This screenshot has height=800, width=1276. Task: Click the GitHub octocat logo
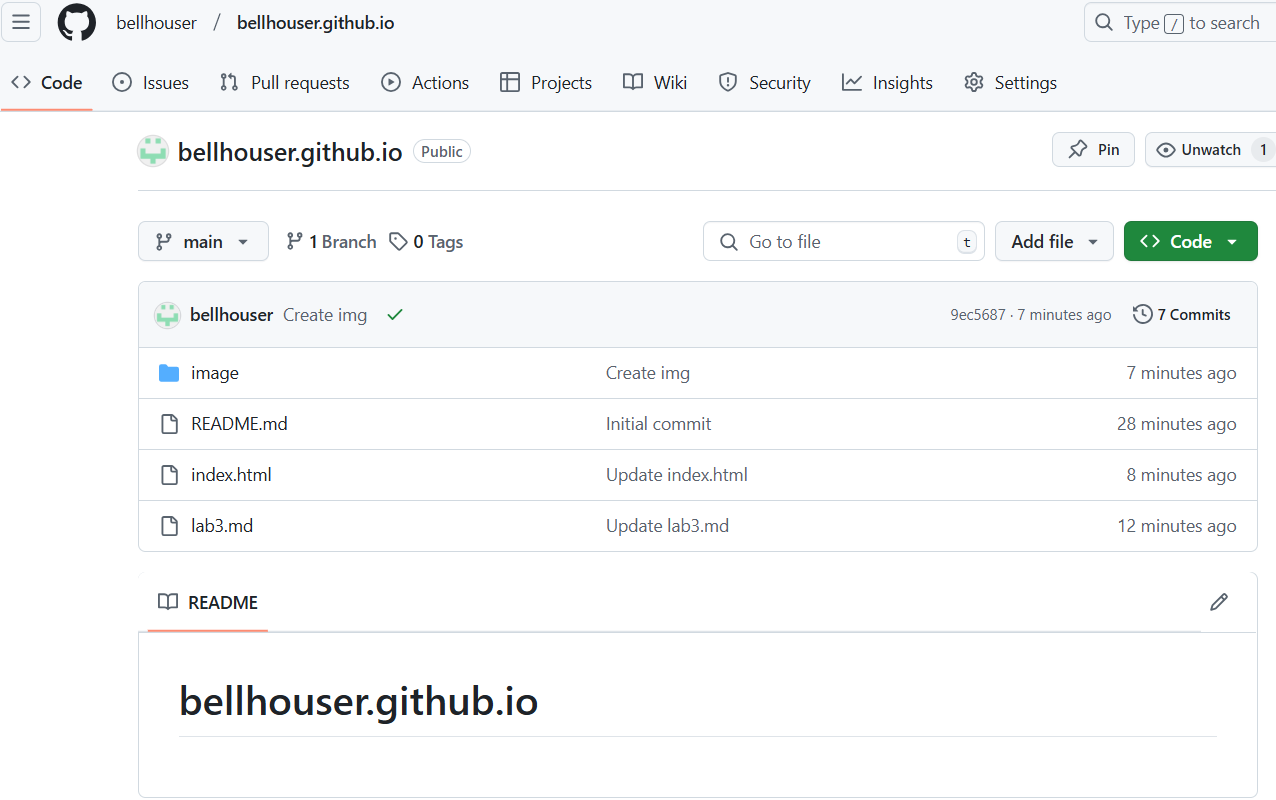click(x=77, y=22)
